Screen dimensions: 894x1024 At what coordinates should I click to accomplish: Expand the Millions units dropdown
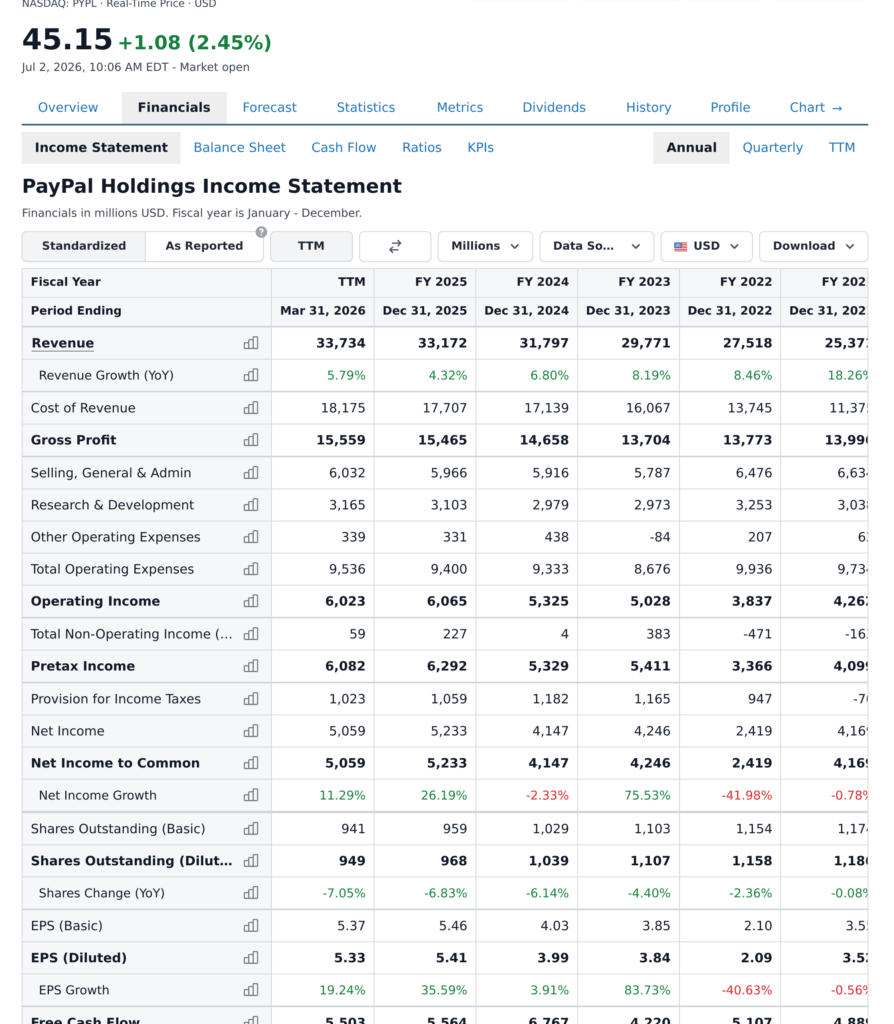click(x=485, y=246)
